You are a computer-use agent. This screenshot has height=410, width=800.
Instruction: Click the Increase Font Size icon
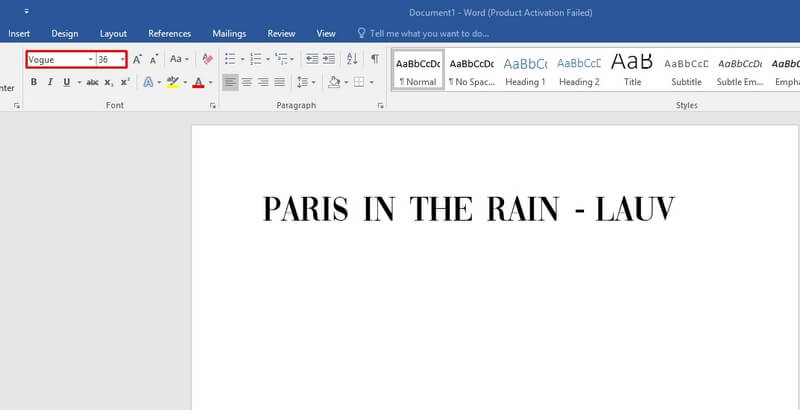tap(138, 60)
